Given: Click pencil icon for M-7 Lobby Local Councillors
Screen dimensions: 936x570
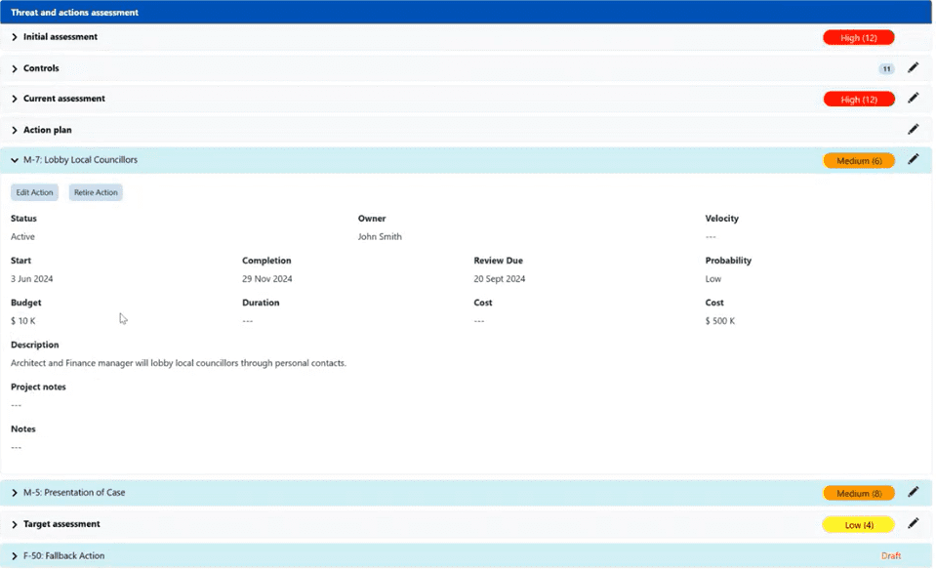Looking at the screenshot, I should click(x=912, y=160).
